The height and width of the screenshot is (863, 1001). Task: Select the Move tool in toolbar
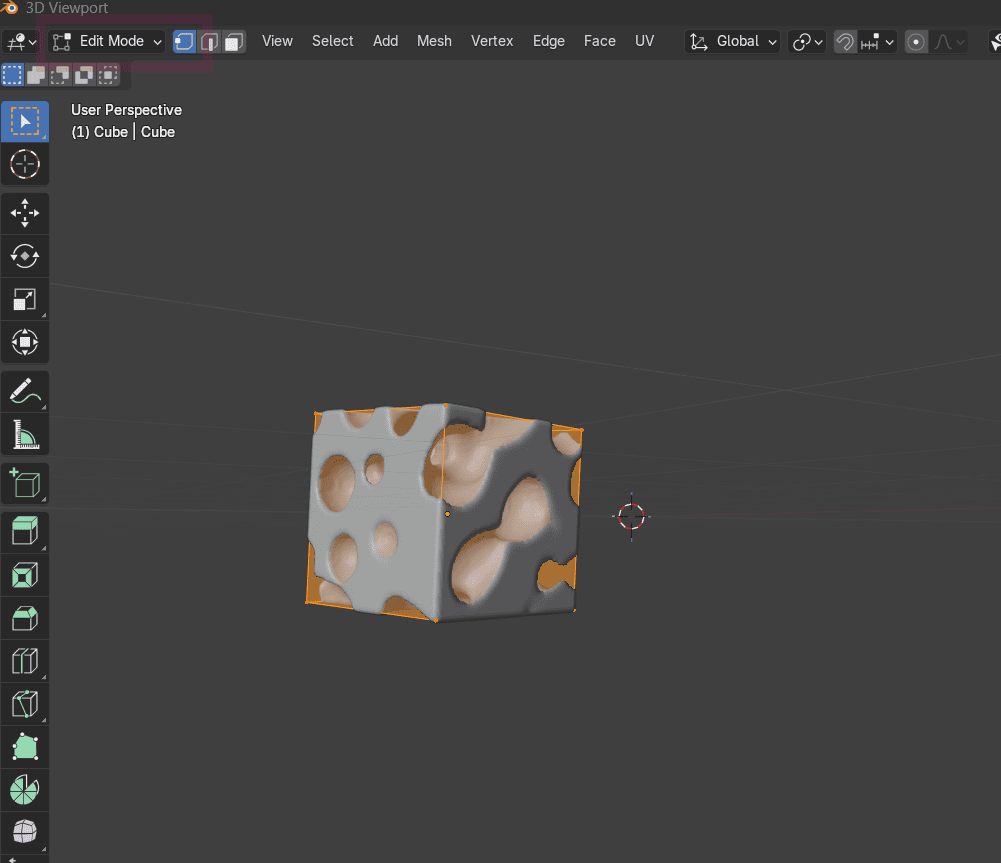[x=25, y=213]
